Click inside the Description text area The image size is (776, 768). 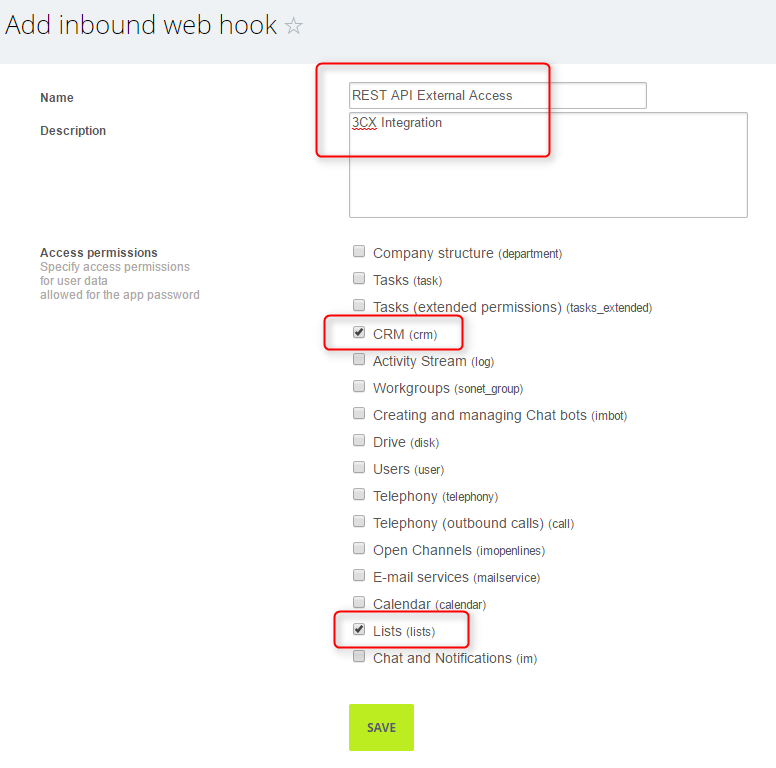(548, 165)
